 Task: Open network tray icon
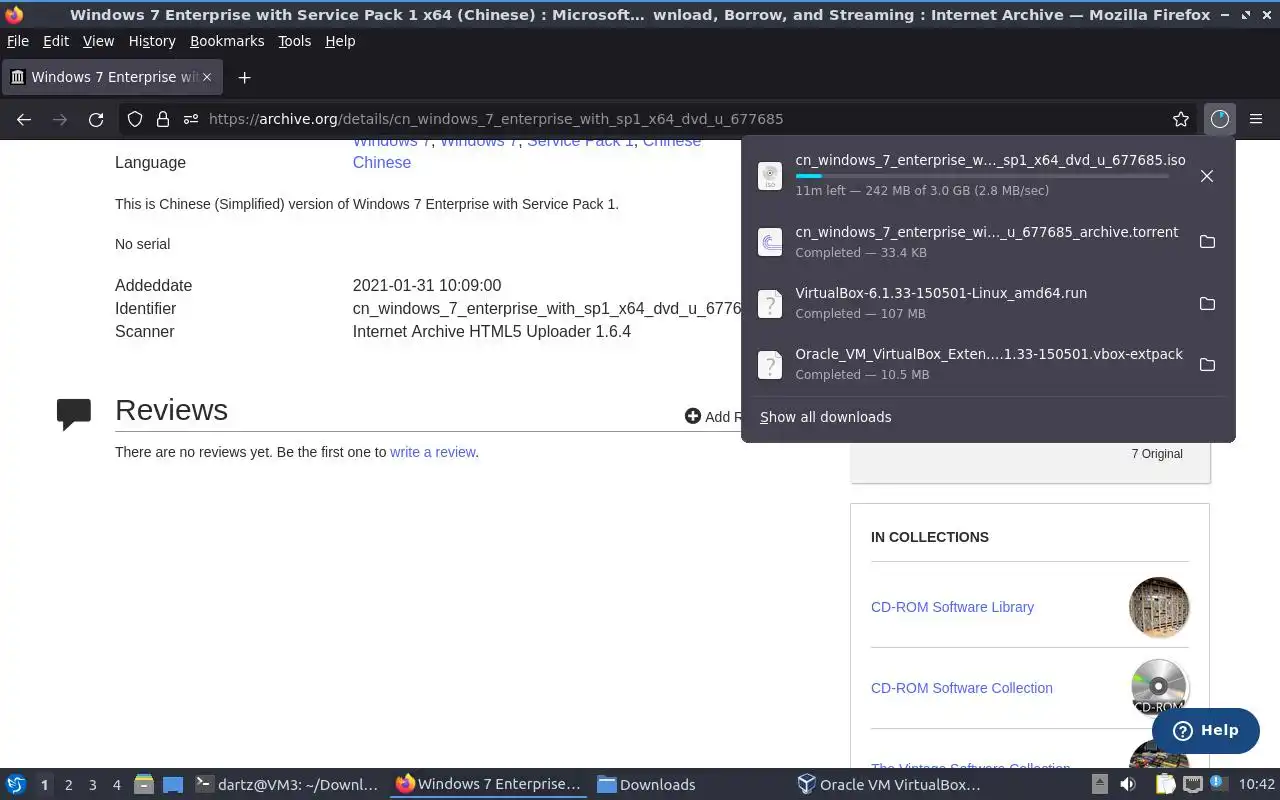coord(1192,785)
